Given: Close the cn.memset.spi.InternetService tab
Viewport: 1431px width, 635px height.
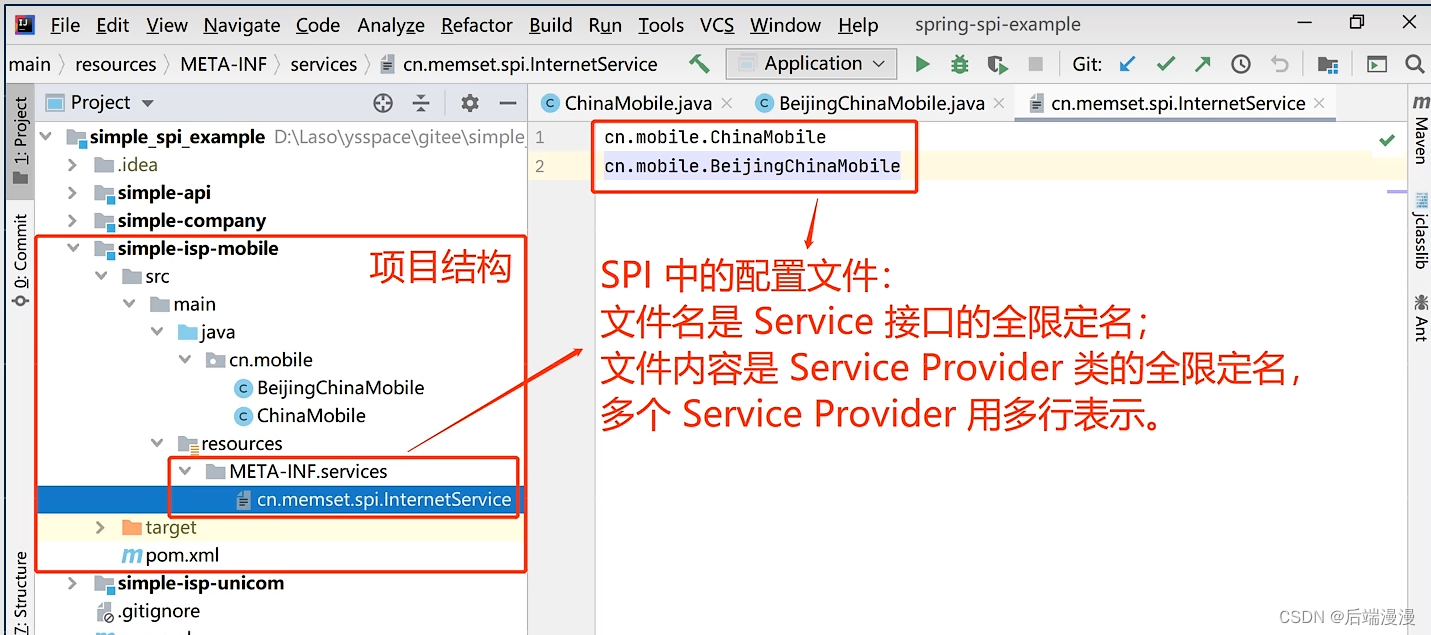Looking at the screenshot, I should [x=1319, y=103].
